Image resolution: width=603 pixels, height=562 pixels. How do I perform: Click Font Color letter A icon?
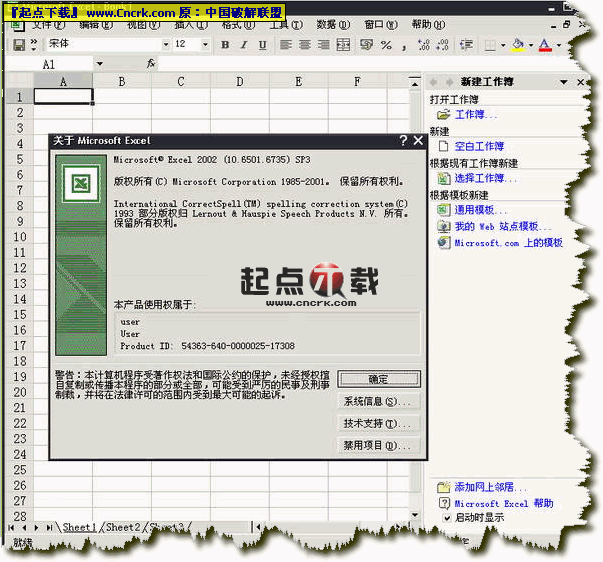pyautogui.click(x=545, y=45)
